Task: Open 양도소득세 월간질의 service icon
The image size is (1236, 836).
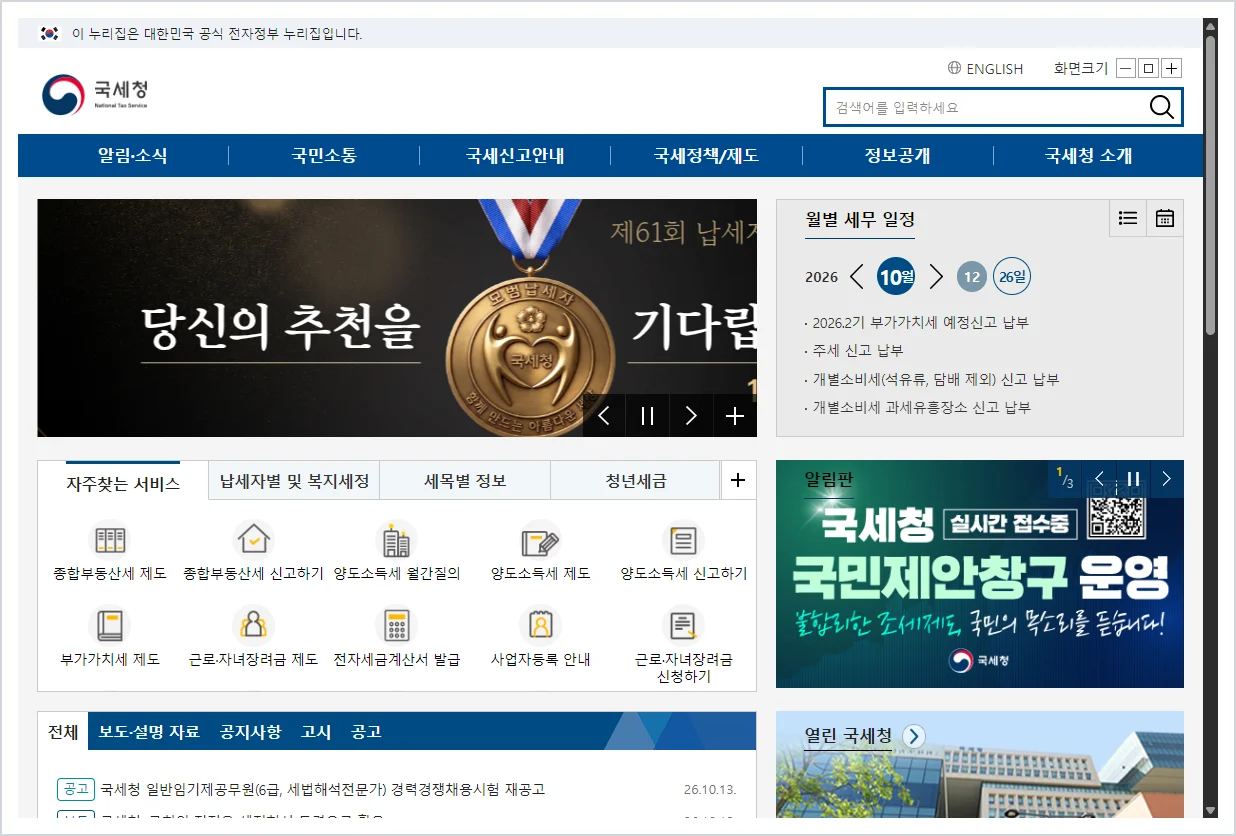Action: click(397, 541)
